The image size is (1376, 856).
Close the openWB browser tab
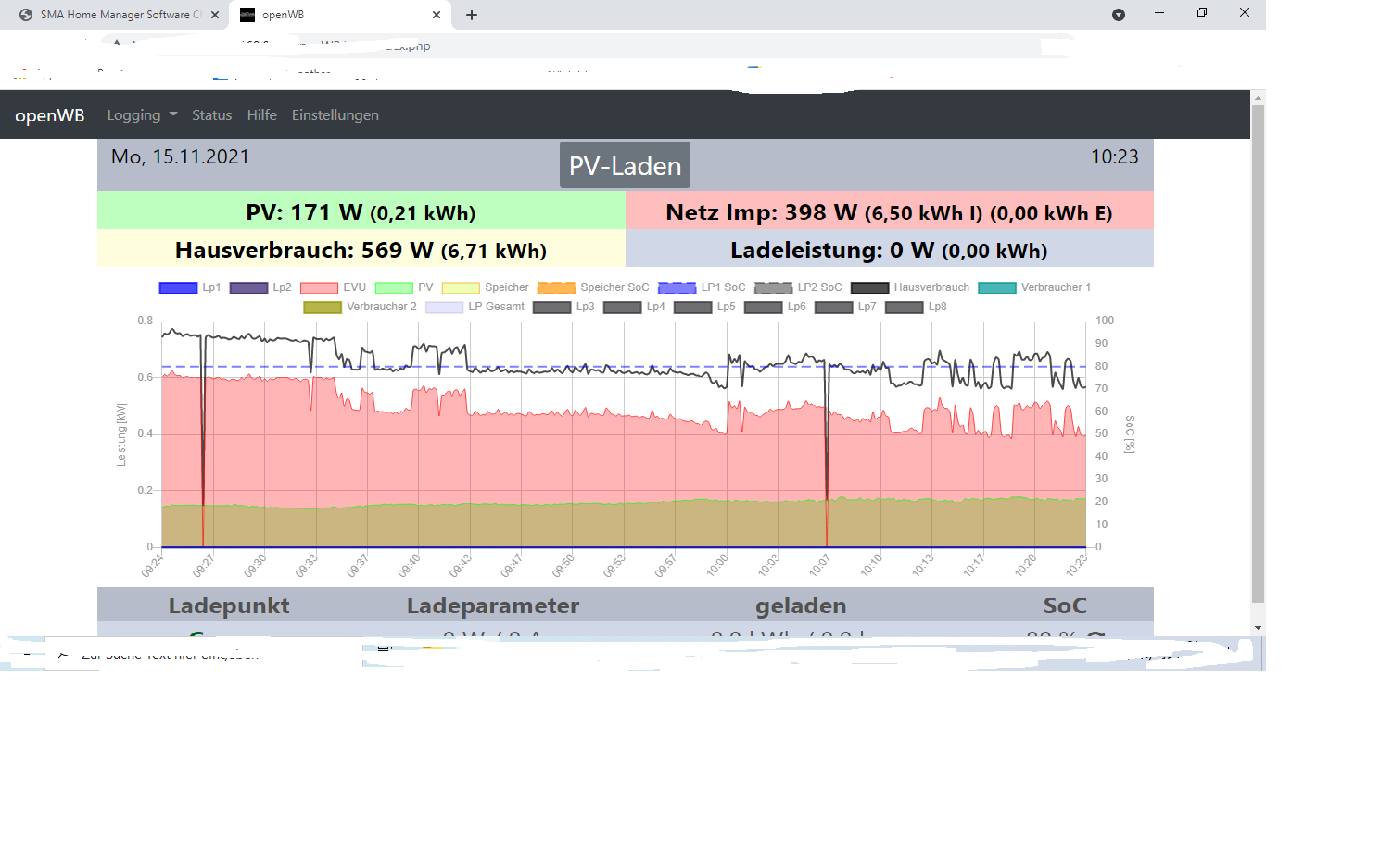[436, 15]
